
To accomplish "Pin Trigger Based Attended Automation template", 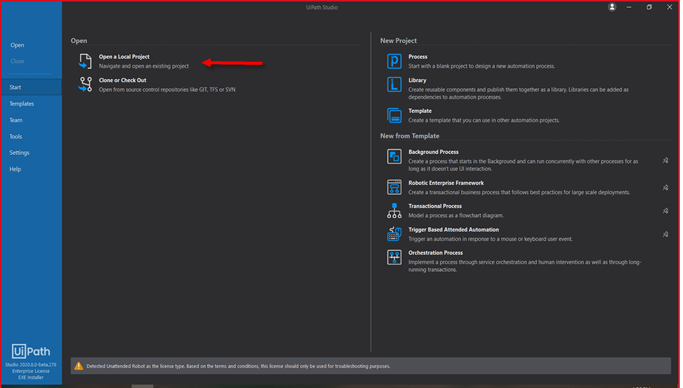I will [666, 234].
